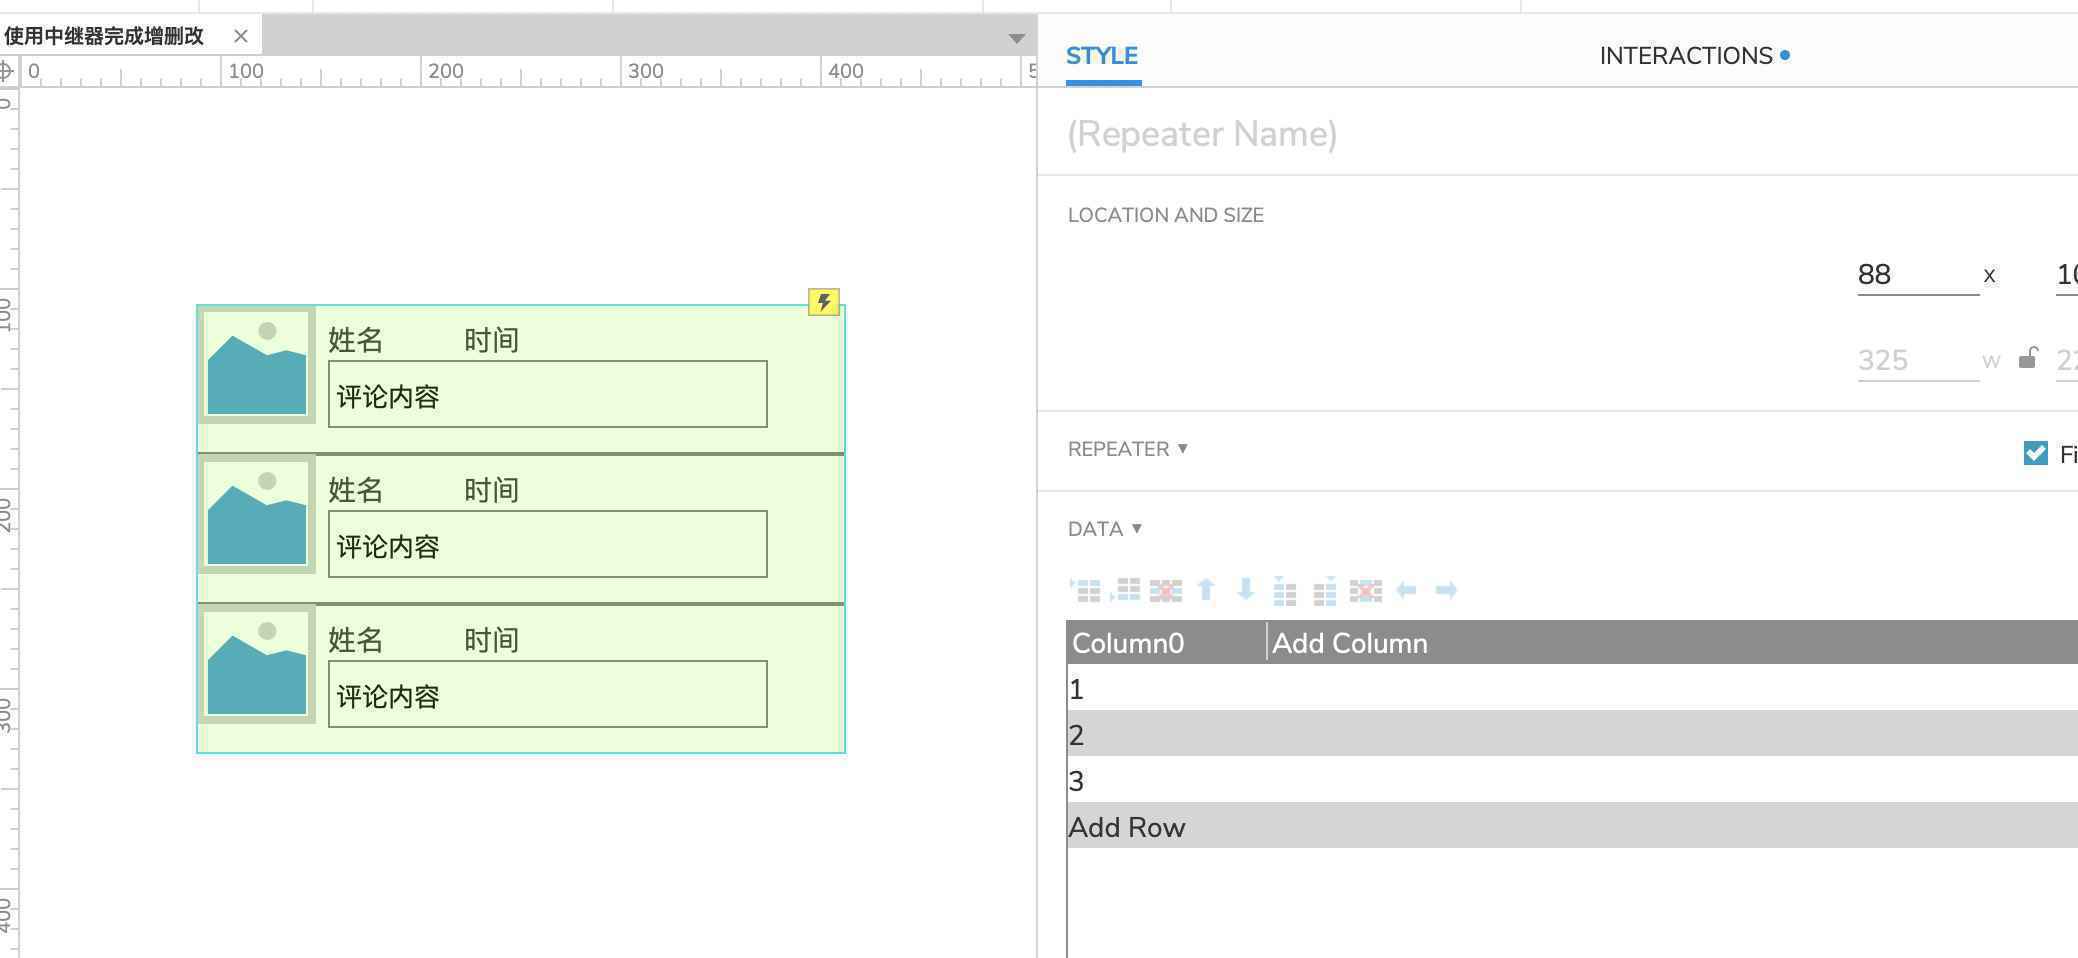Close the 使用中继器完成增删改 page tab

tap(241, 36)
